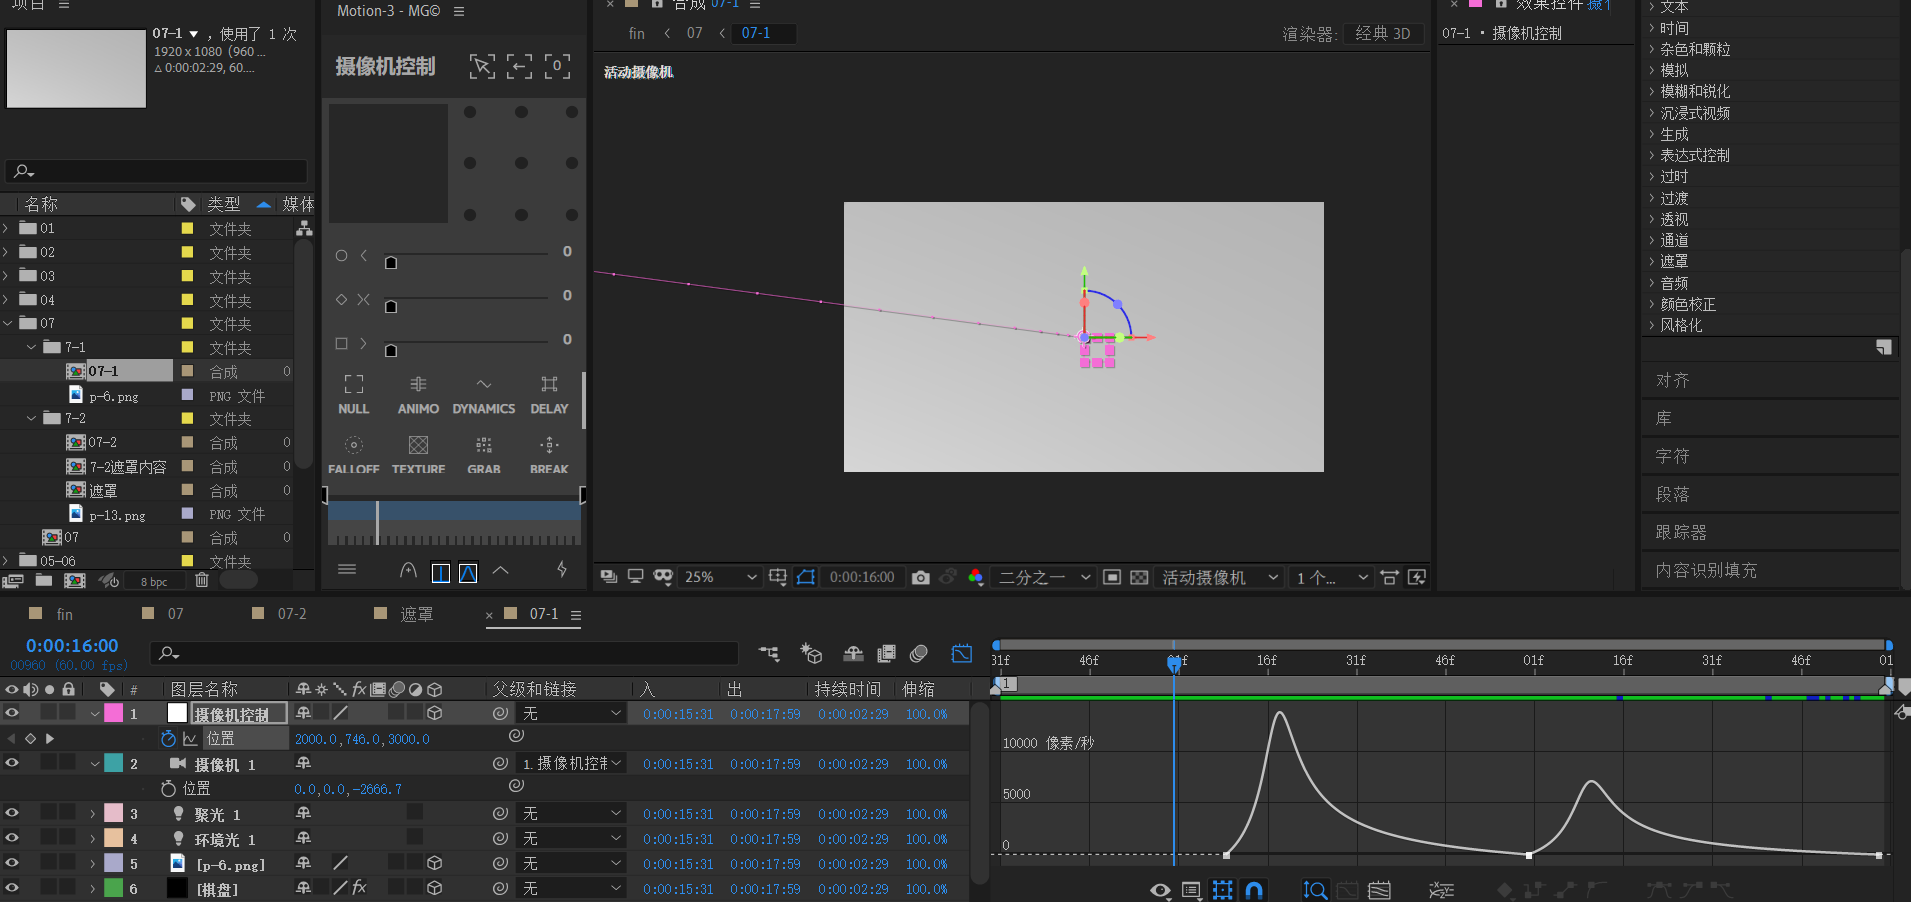Click the lightning icon in Motion-3 panel

tap(562, 570)
